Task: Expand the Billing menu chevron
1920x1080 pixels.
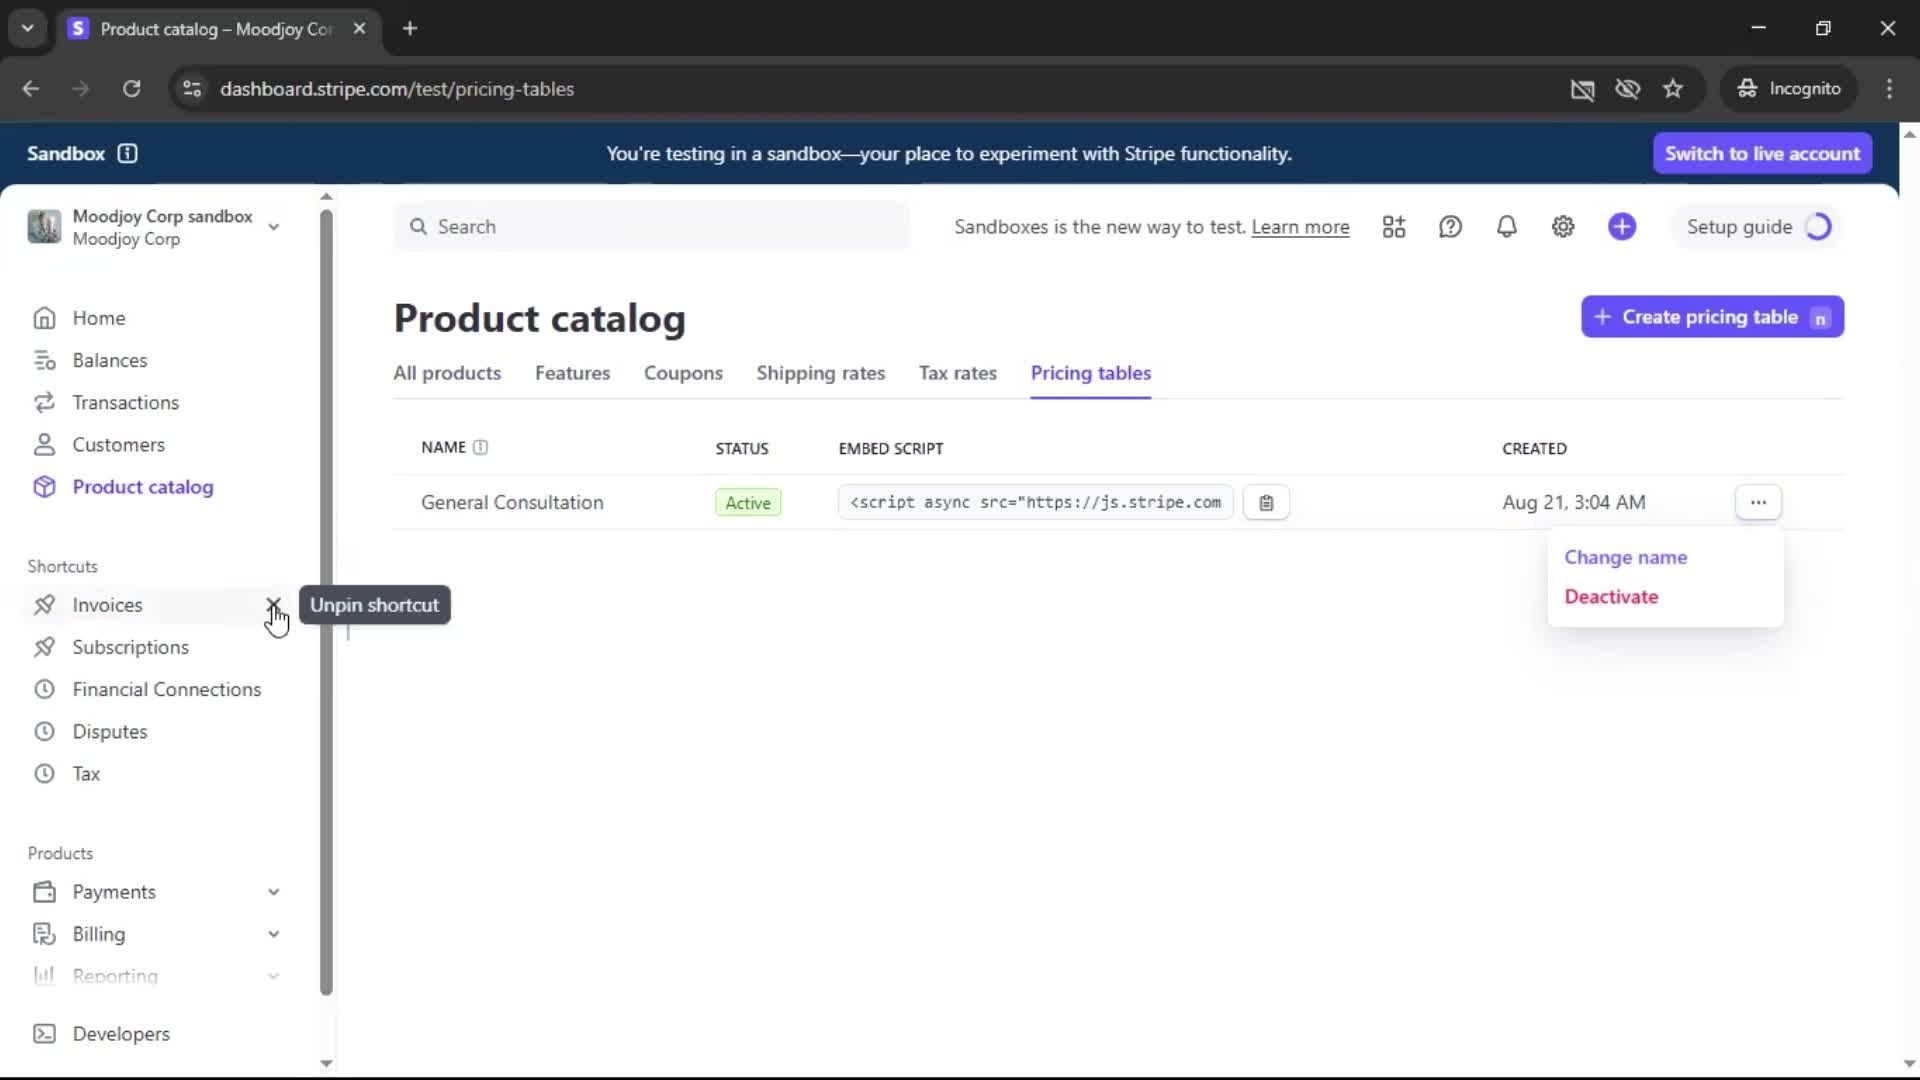Action: pyautogui.click(x=273, y=934)
